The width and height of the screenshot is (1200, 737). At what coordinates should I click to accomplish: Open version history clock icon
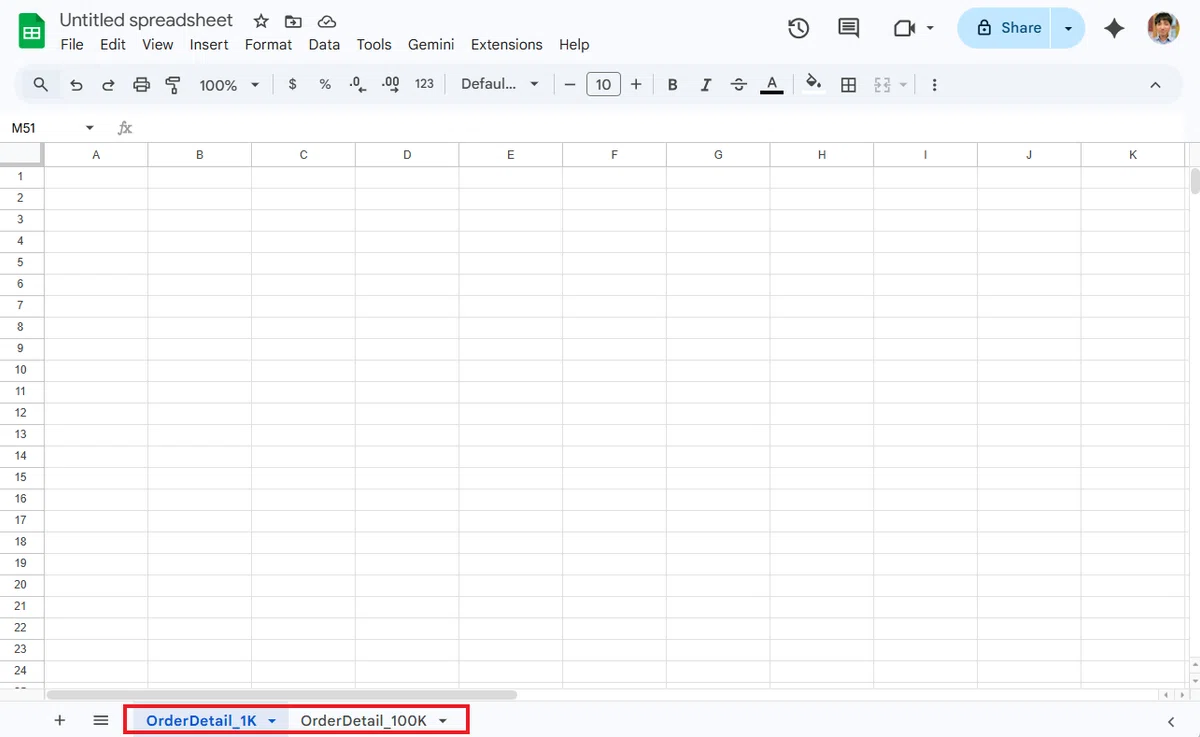coord(798,28)
